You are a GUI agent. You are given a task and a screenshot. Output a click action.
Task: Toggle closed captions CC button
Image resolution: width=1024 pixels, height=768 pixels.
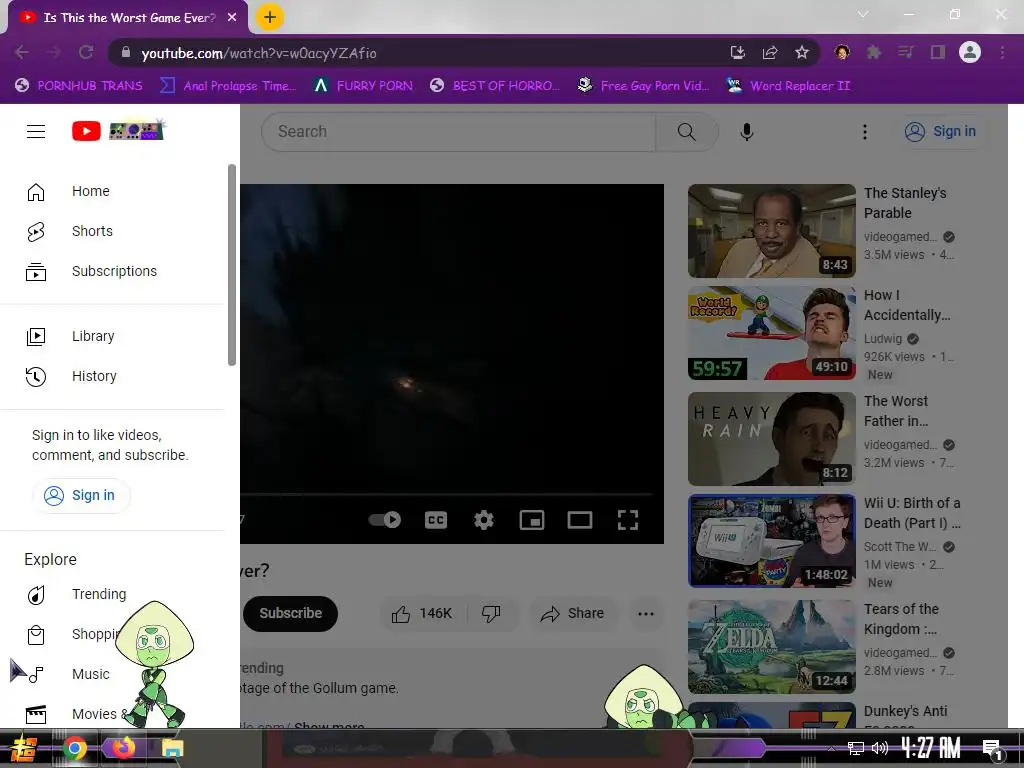[436, 520]
